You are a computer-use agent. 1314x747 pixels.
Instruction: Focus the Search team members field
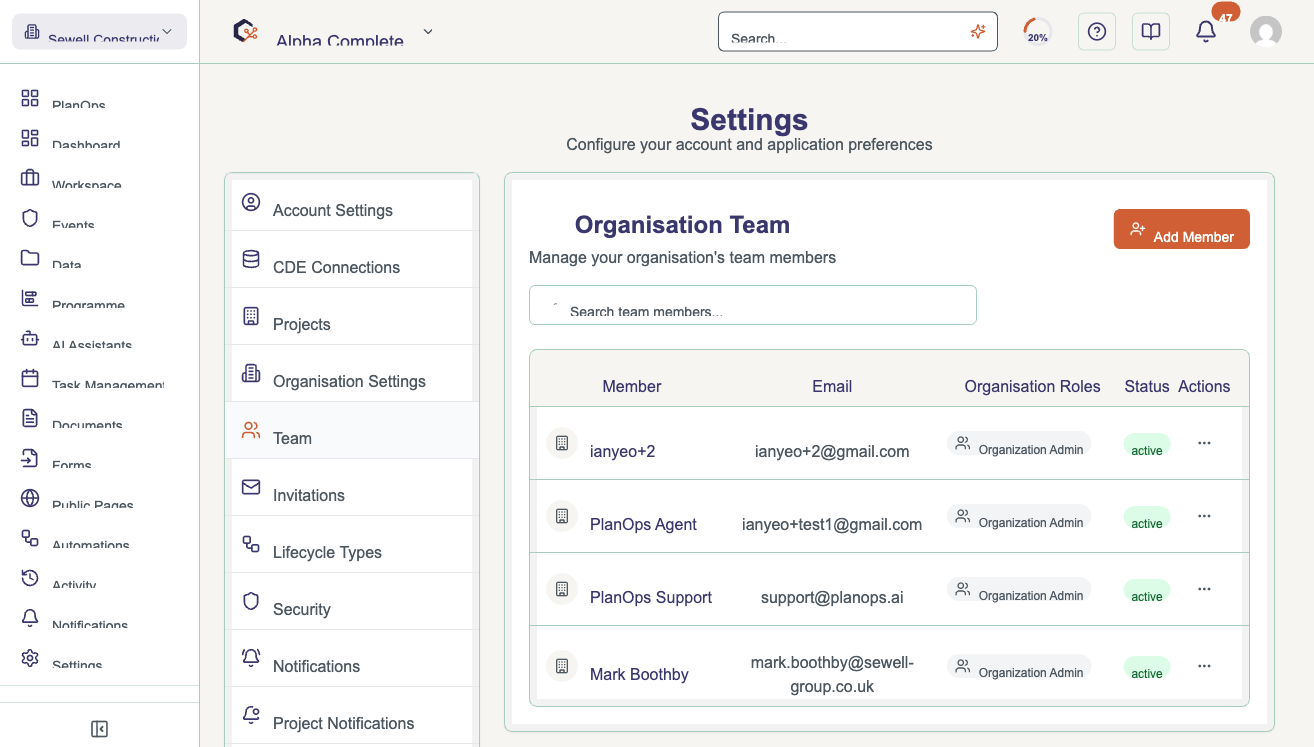click(752, 305)
